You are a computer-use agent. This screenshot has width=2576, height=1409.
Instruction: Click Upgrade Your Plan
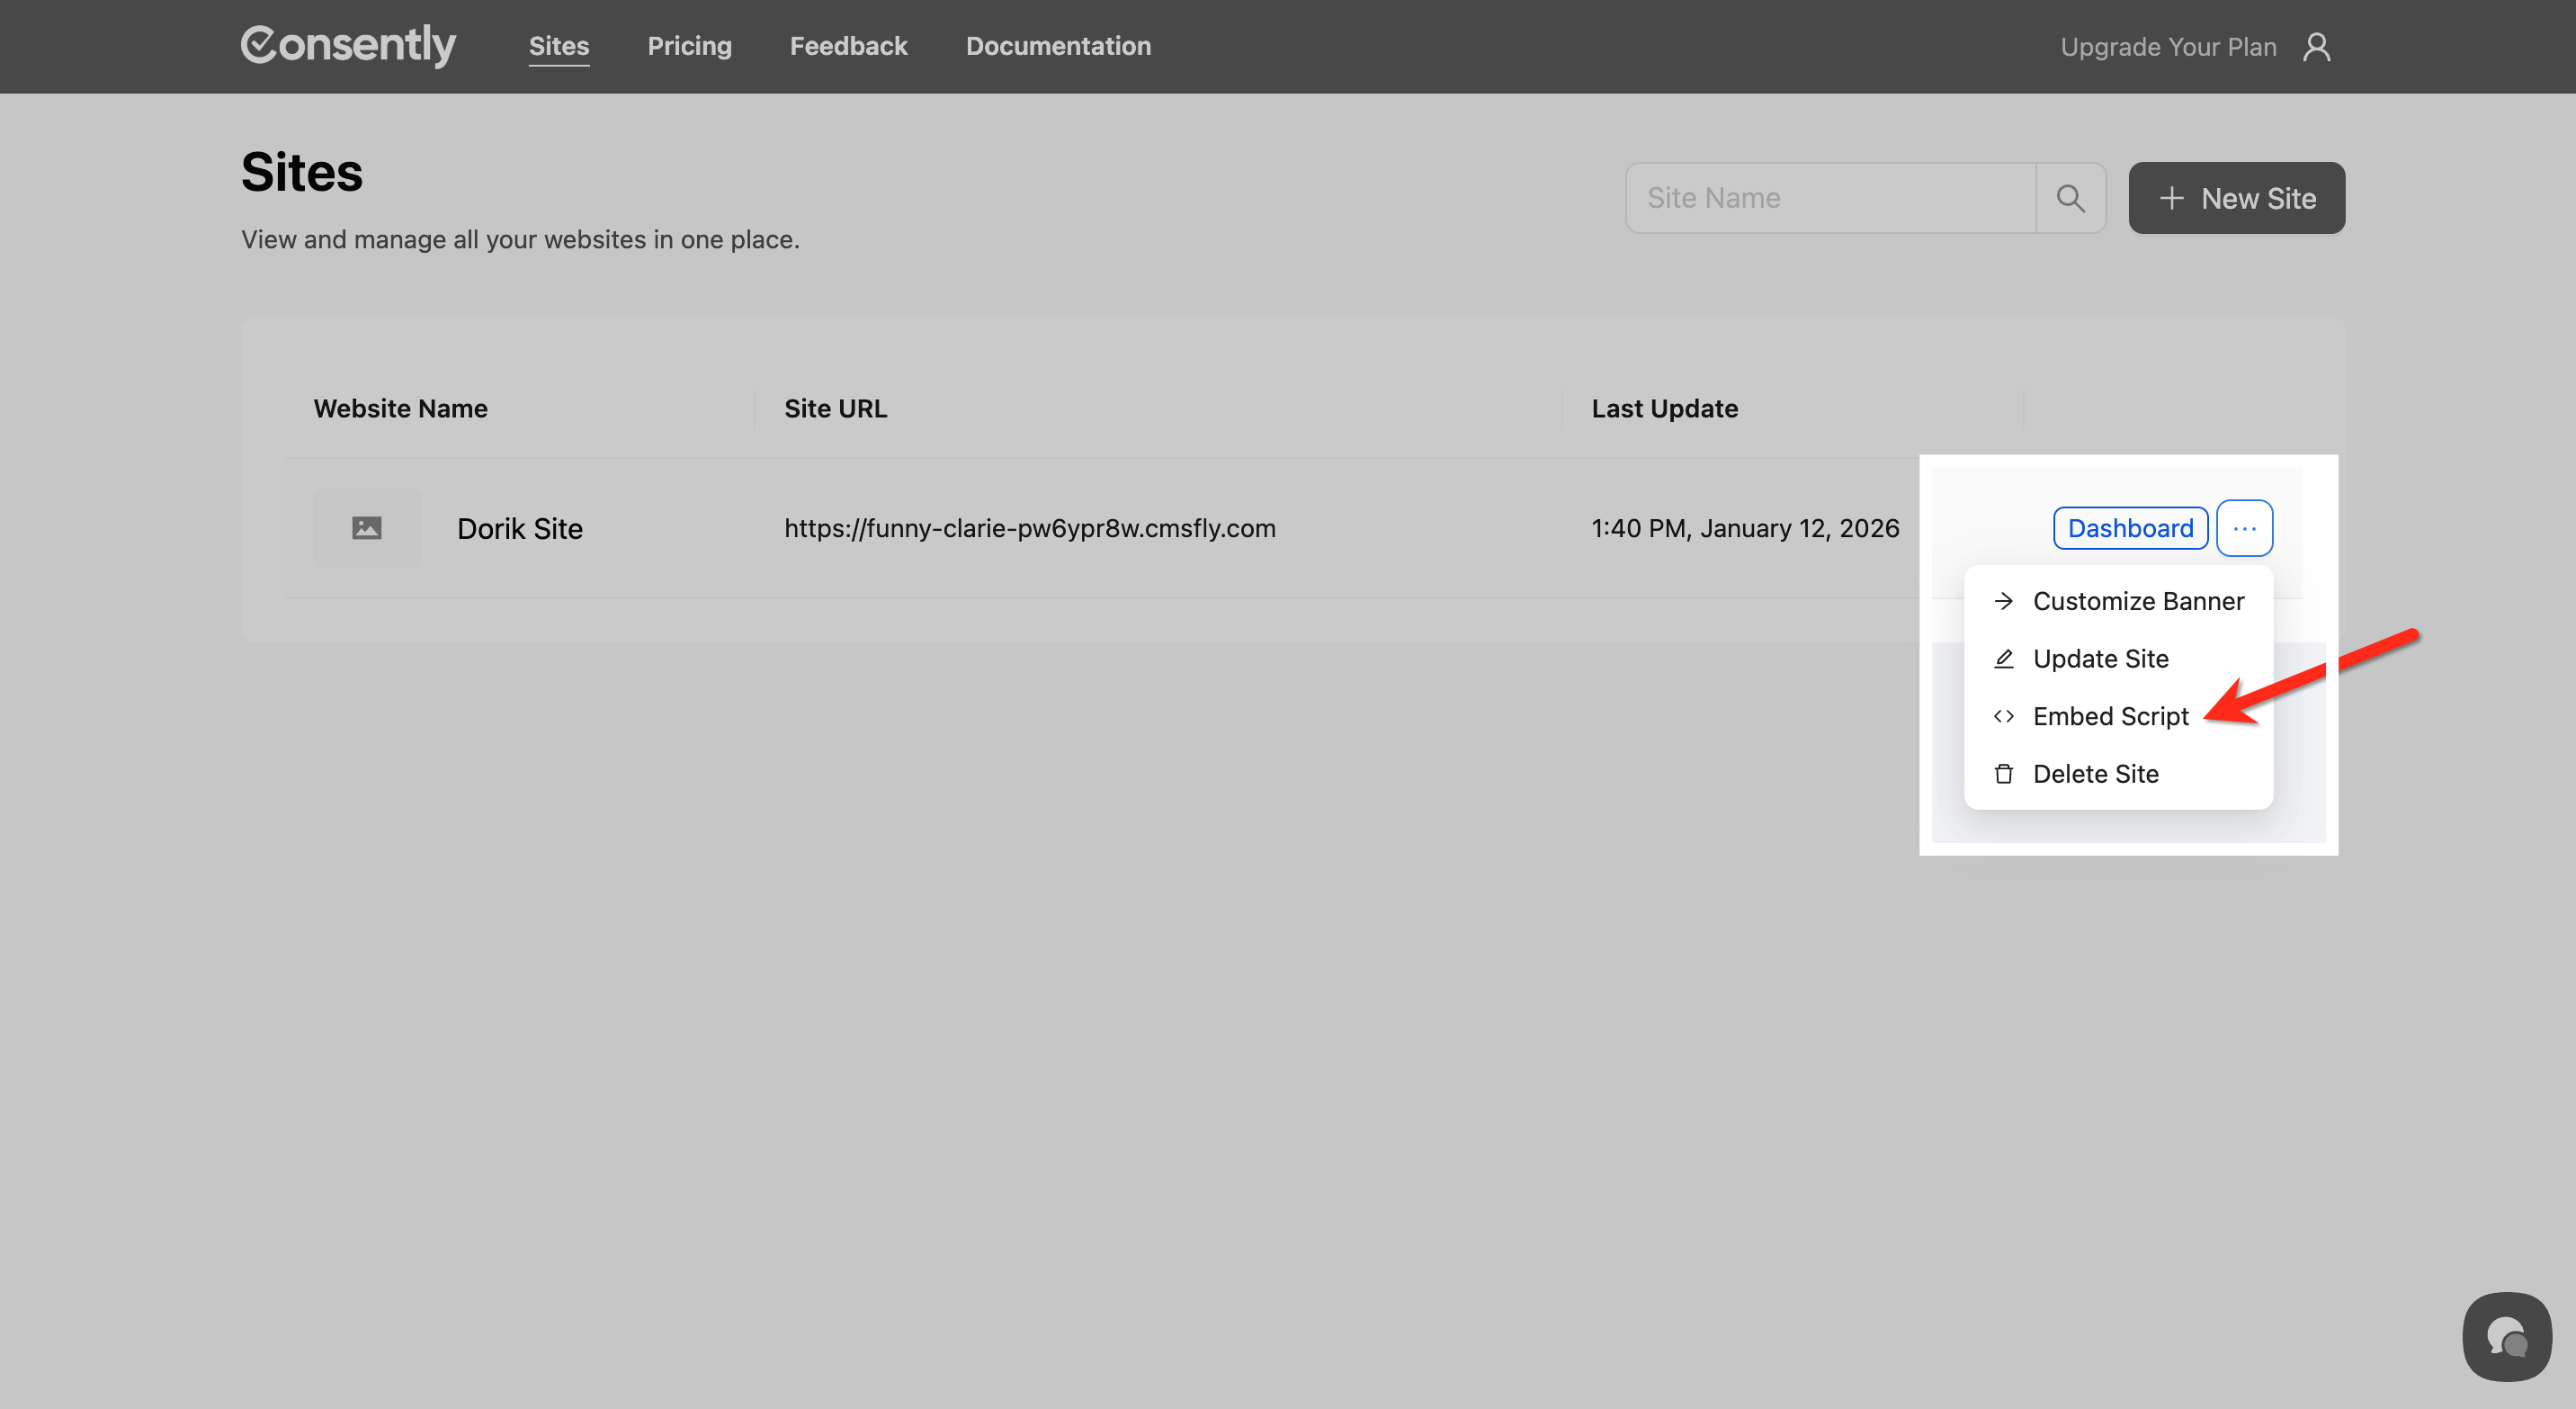[x=2169, y=46]
